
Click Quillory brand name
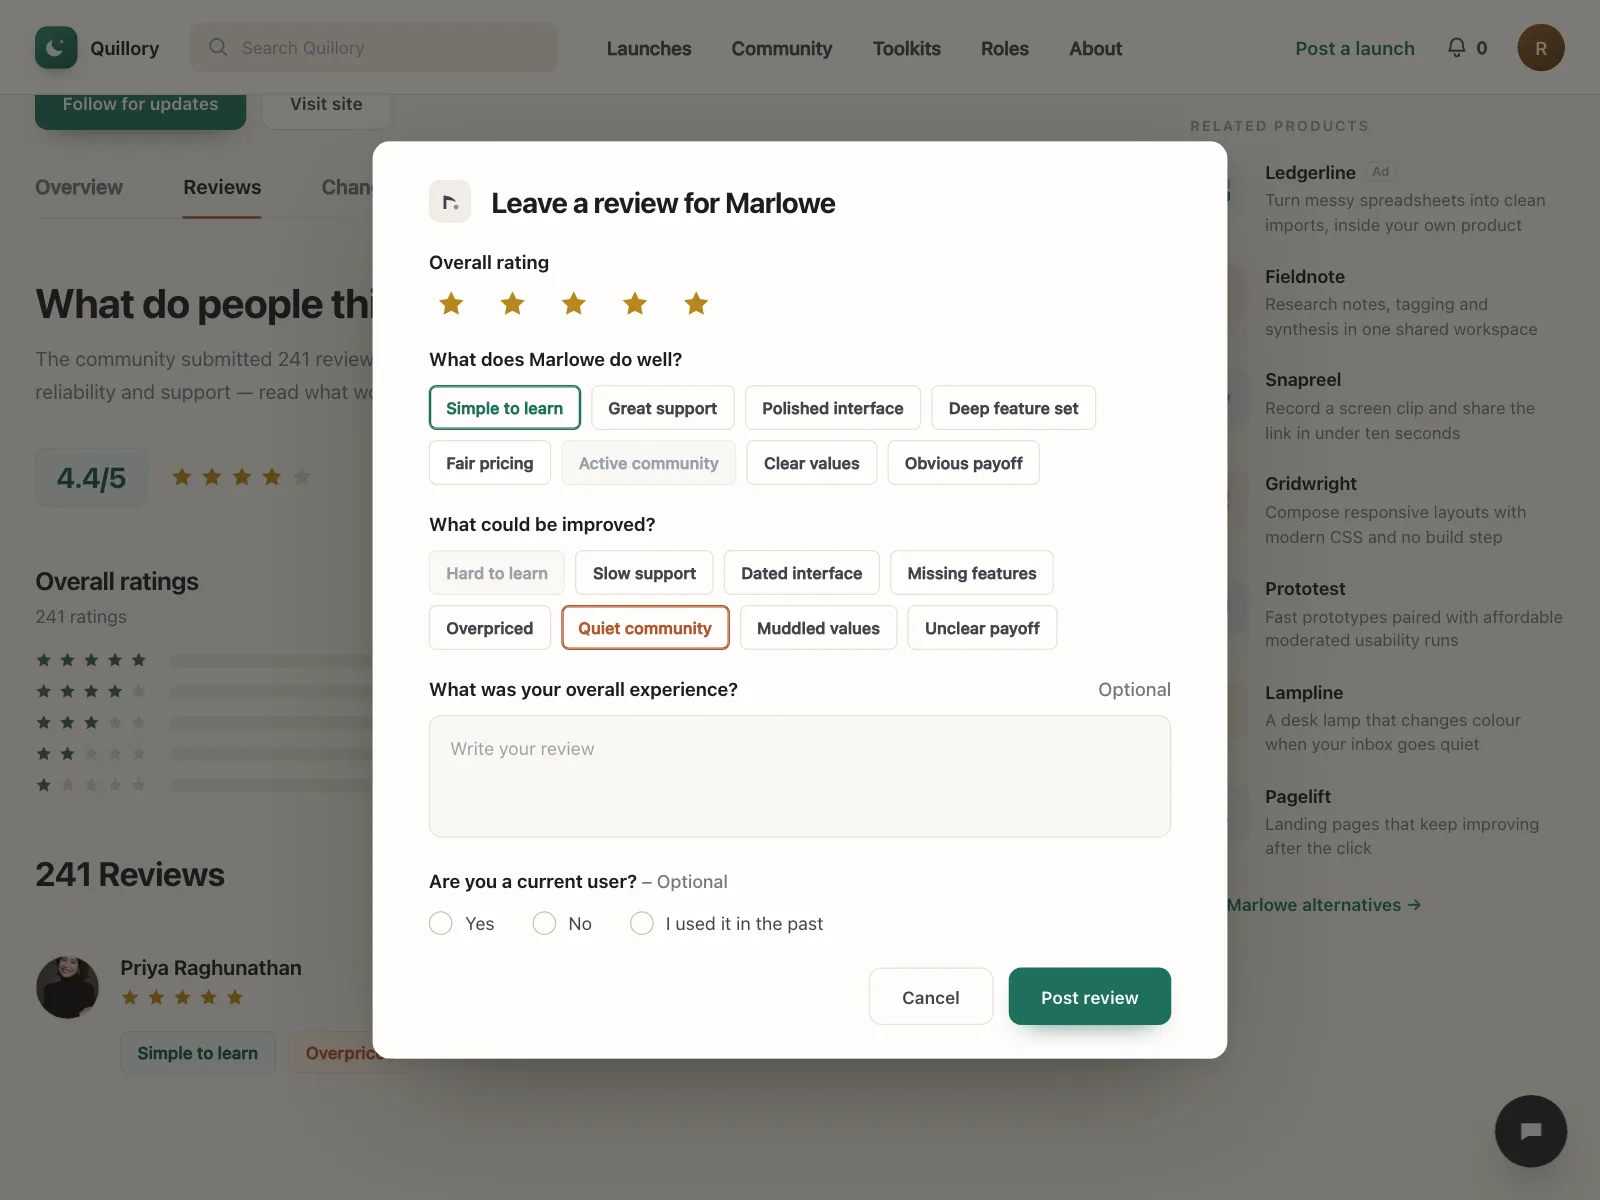click(125, 48)
